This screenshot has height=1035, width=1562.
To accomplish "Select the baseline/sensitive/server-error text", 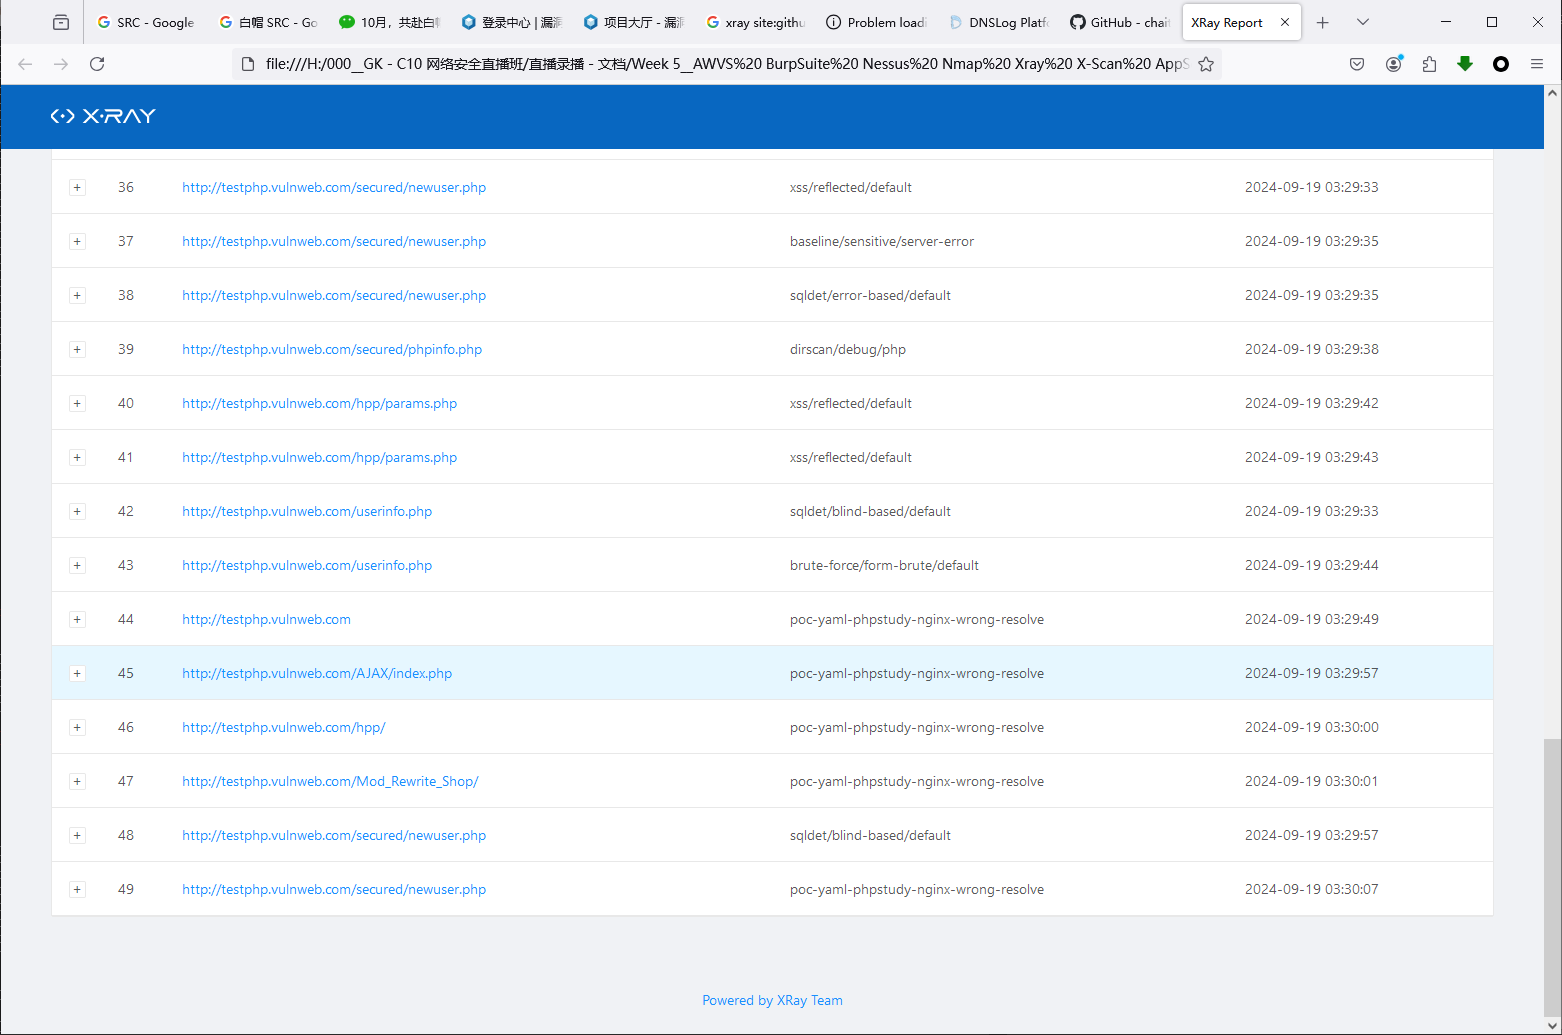I will 882,241.
